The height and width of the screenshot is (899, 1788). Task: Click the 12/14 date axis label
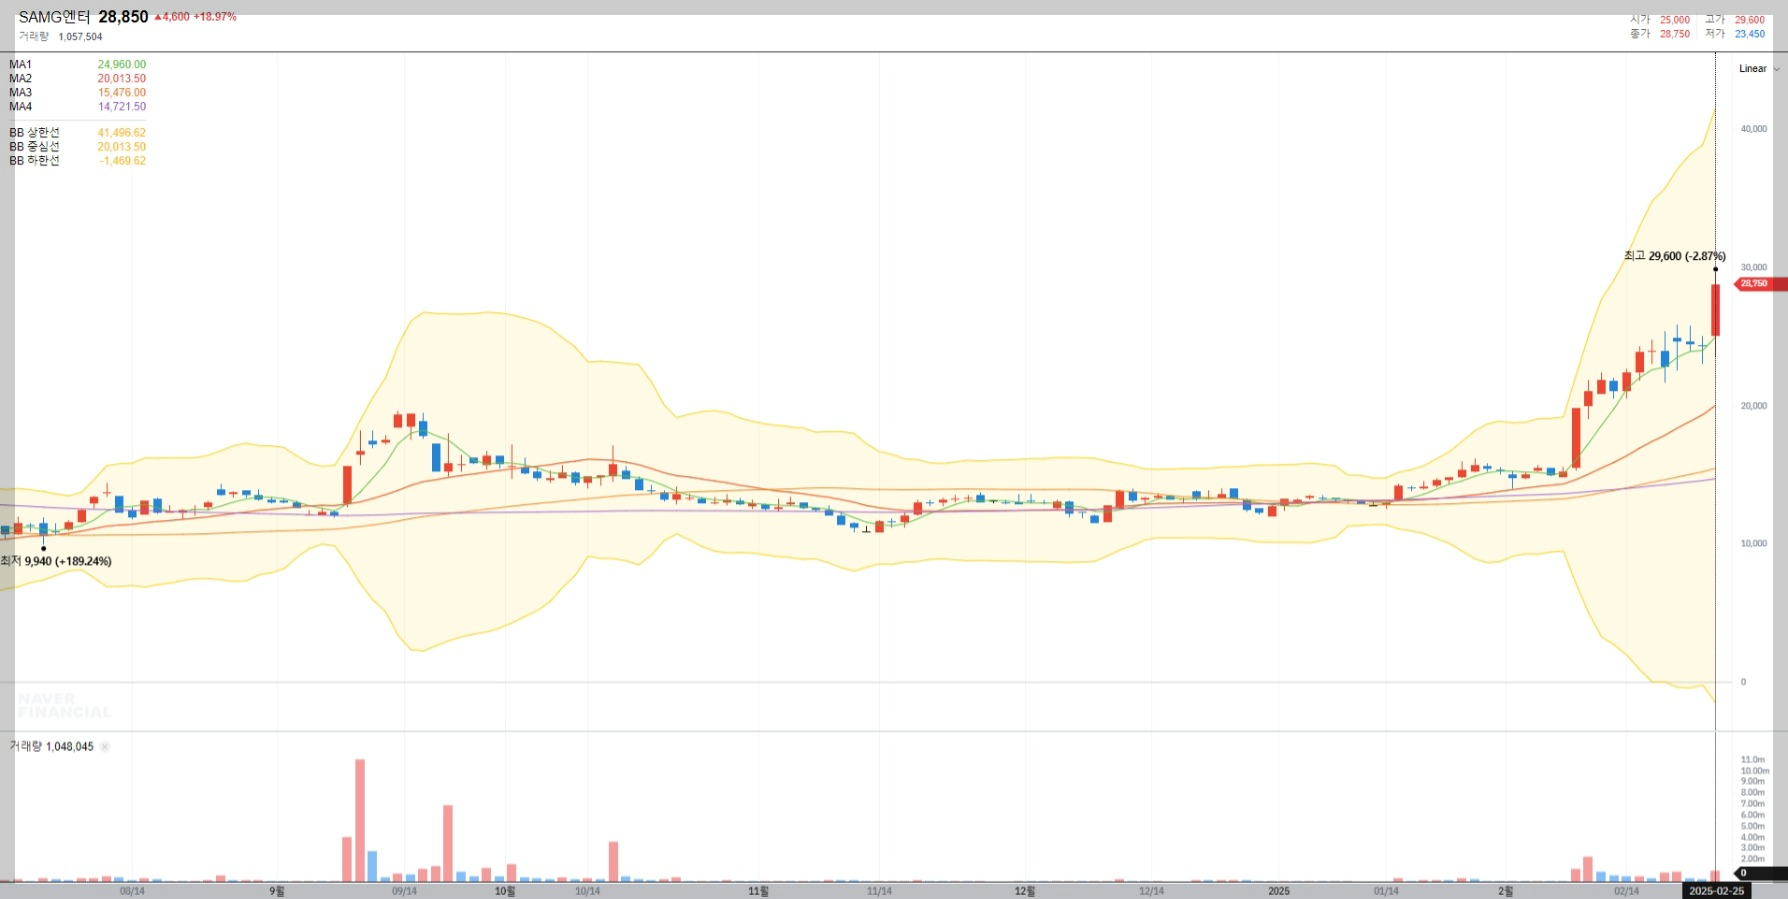coord(1151,891)
